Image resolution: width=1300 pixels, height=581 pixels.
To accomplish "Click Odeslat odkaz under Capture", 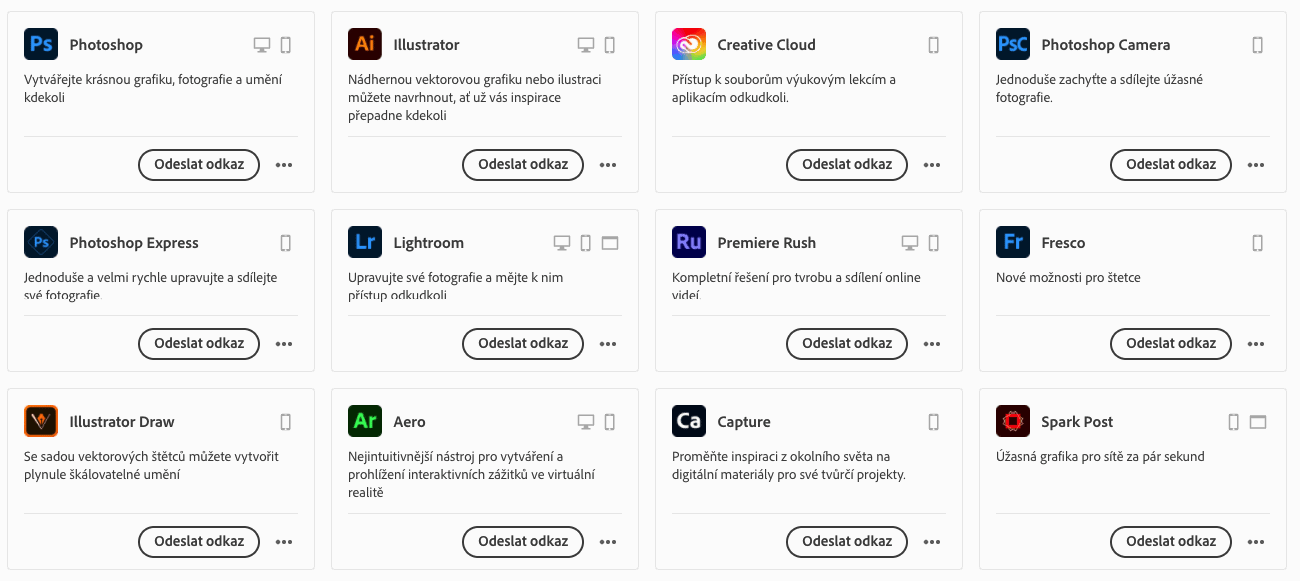I will point(847,542).
